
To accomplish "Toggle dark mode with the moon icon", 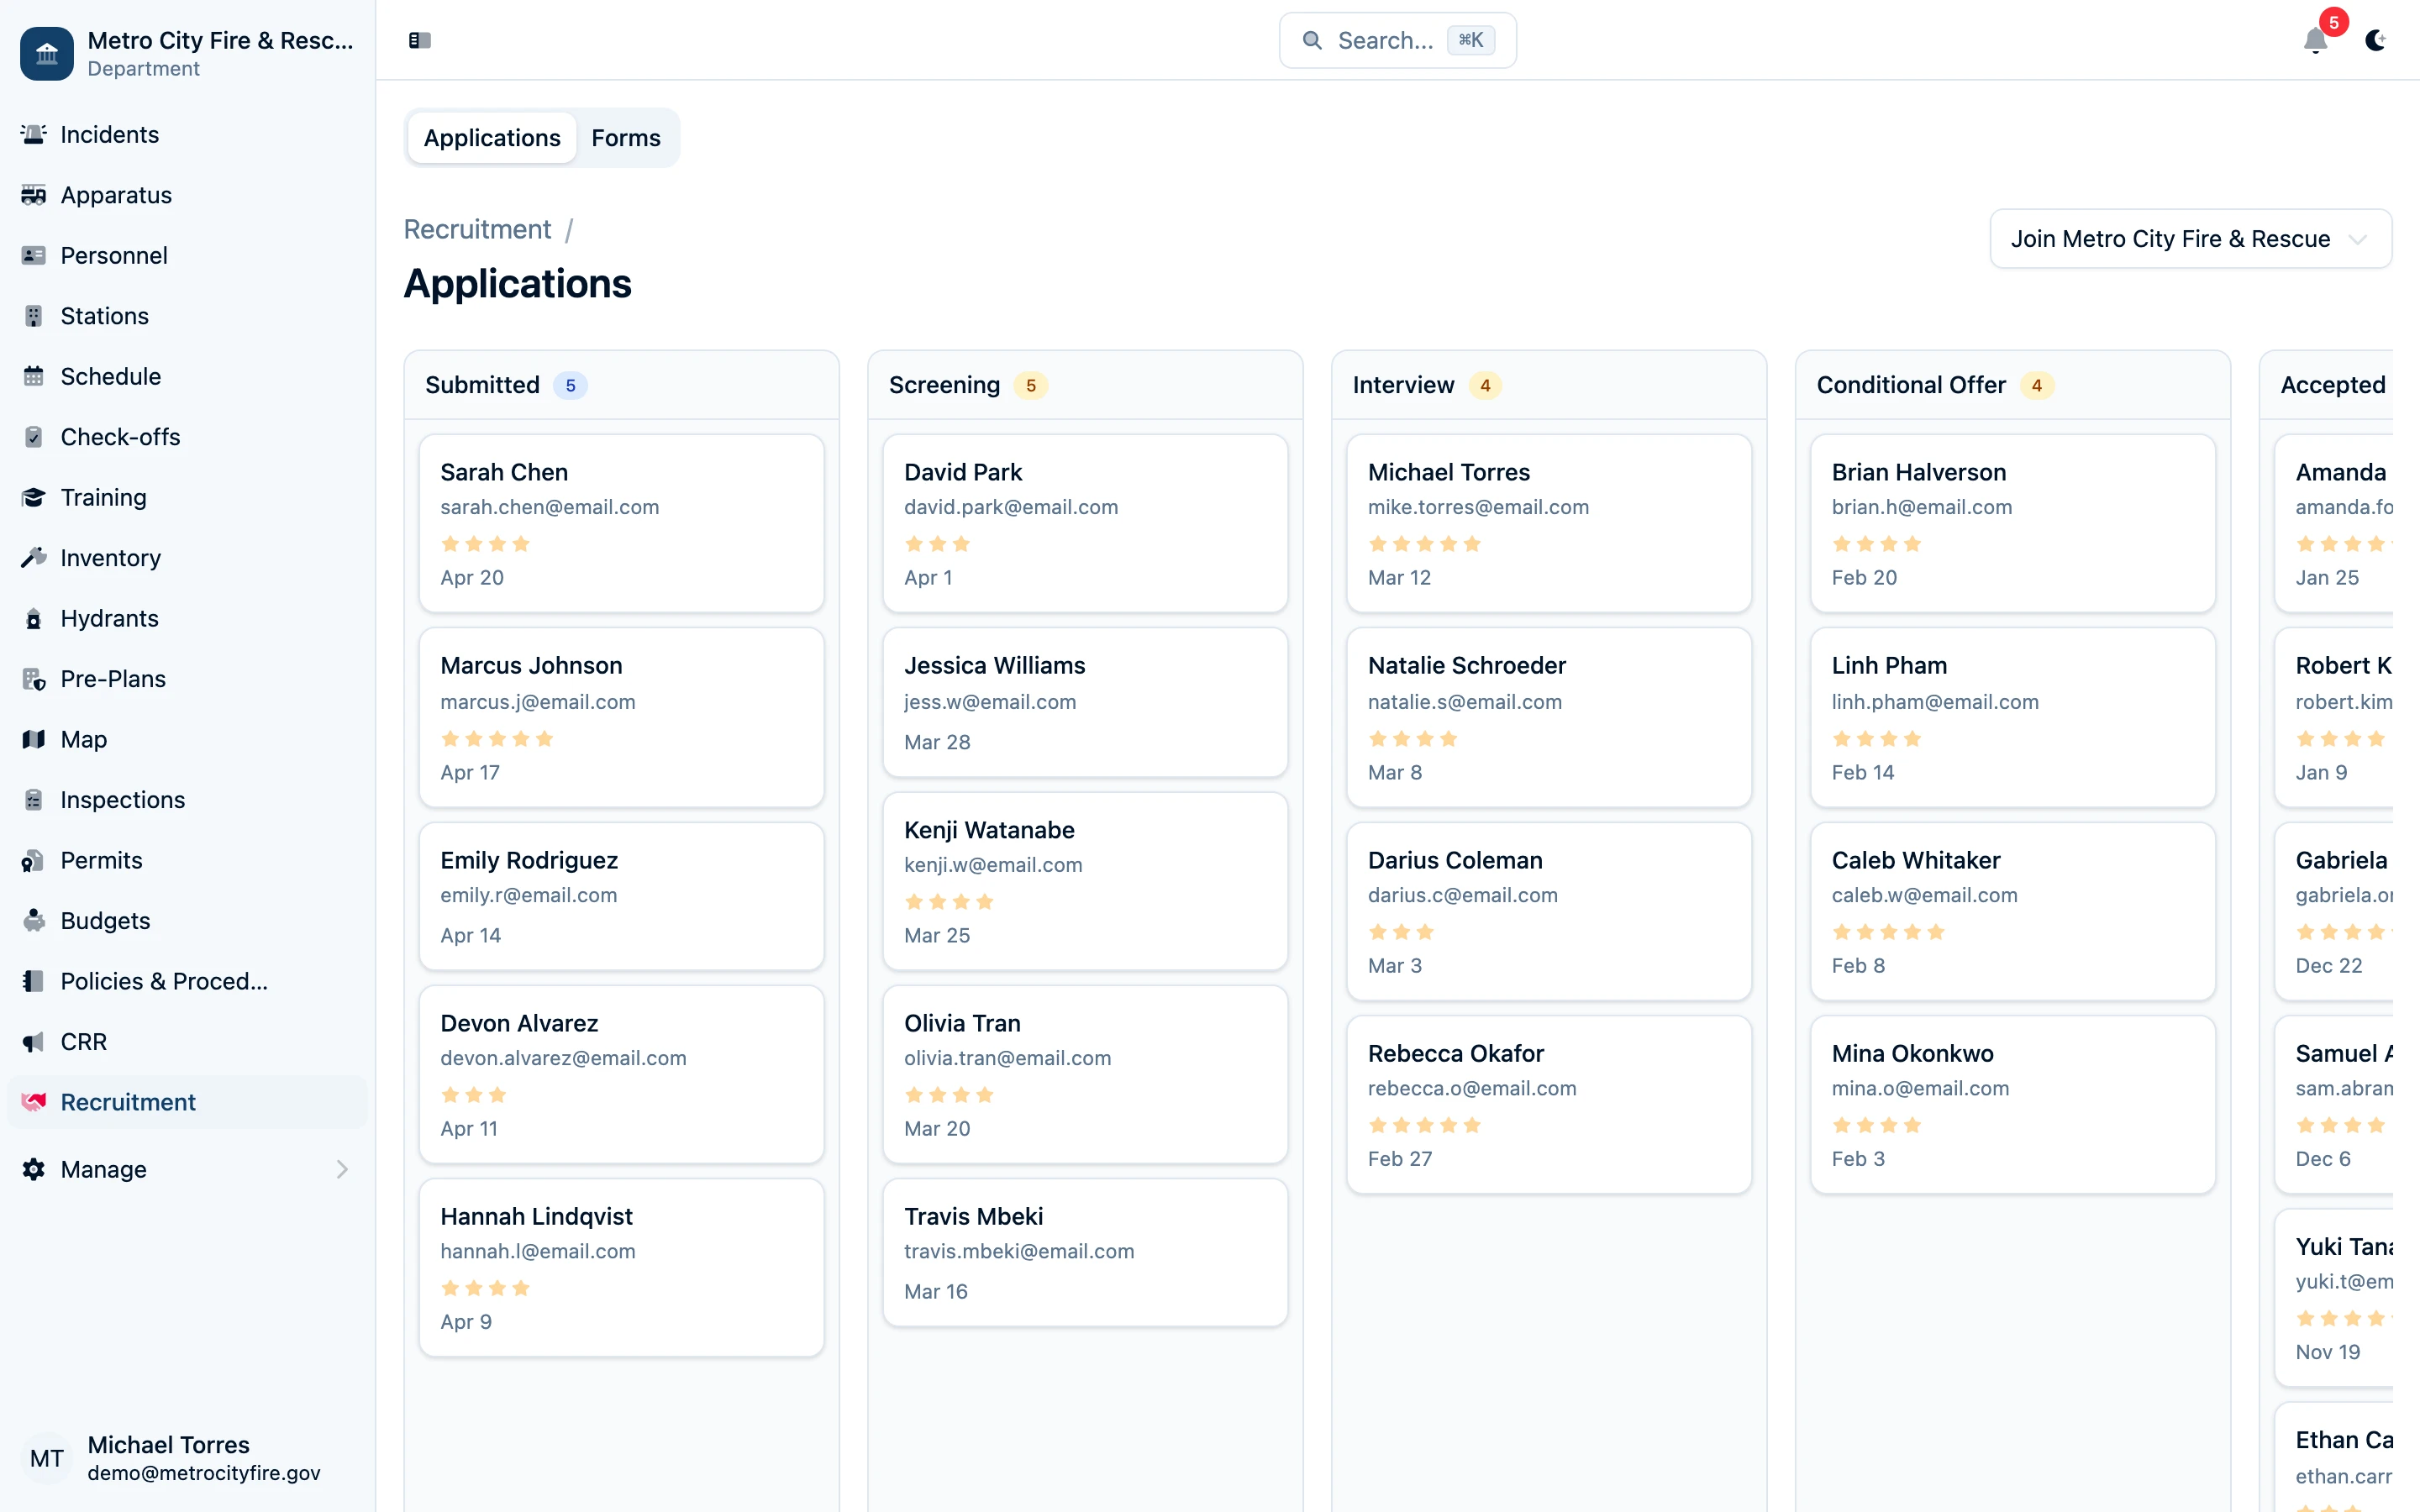I will 2377,42.
